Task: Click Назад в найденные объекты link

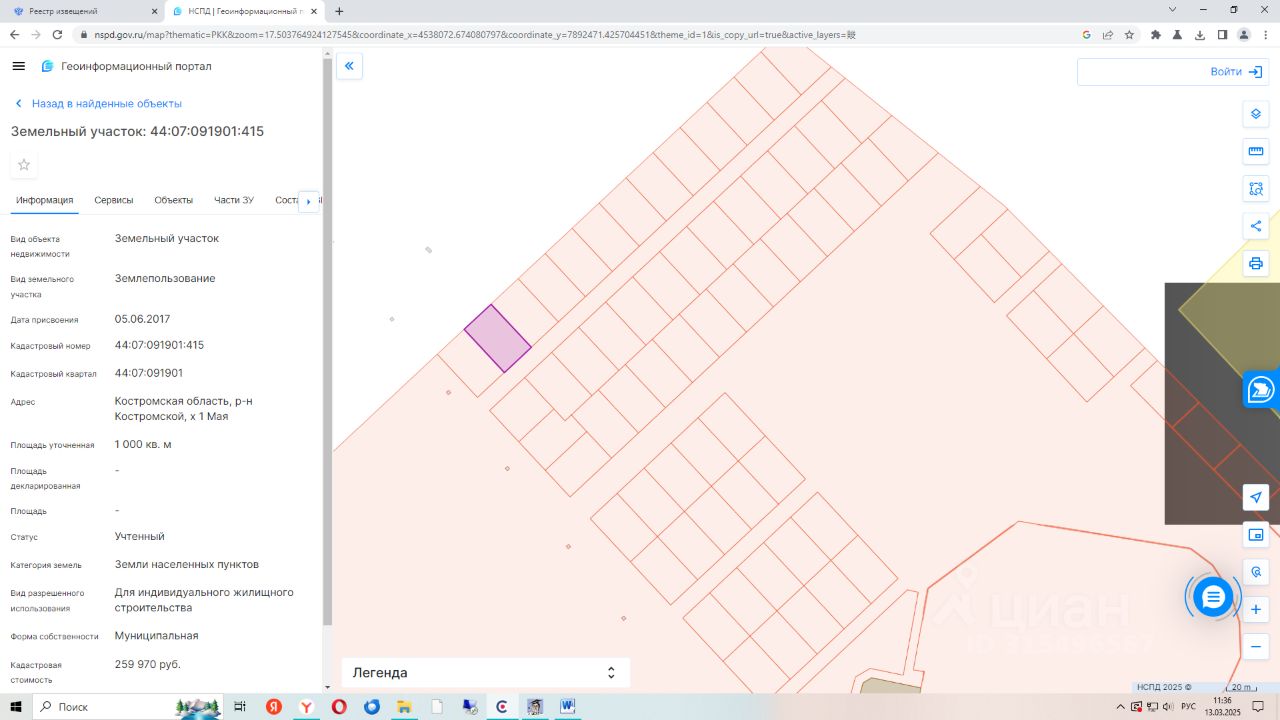Action: pos(97,103)
